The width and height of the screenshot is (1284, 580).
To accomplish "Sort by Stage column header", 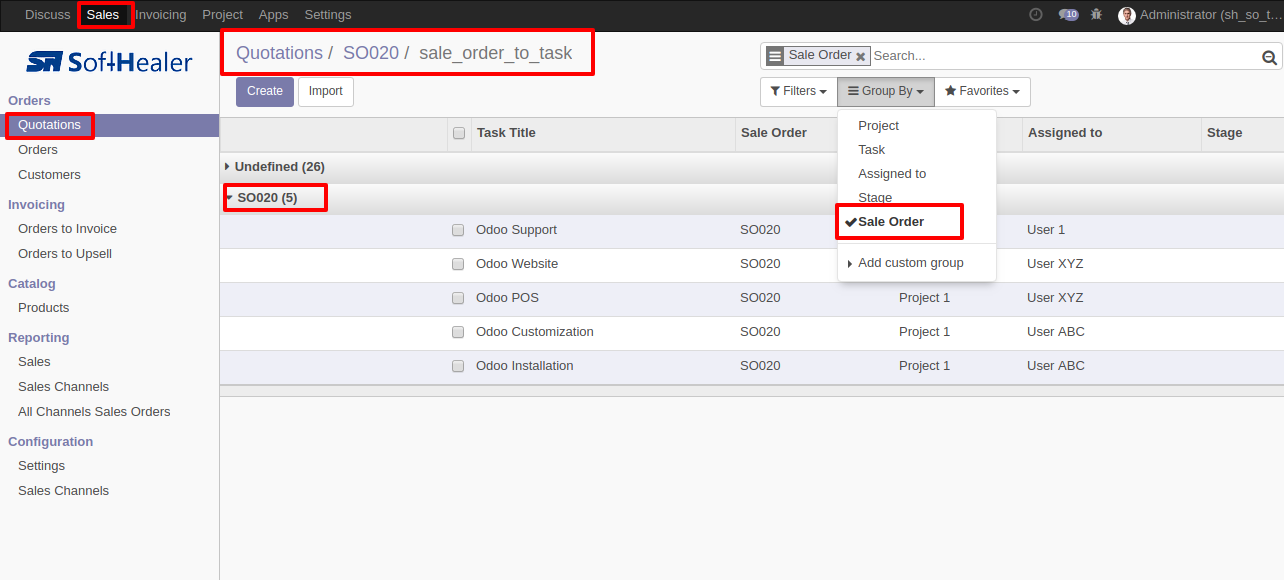I will 1242,133.
